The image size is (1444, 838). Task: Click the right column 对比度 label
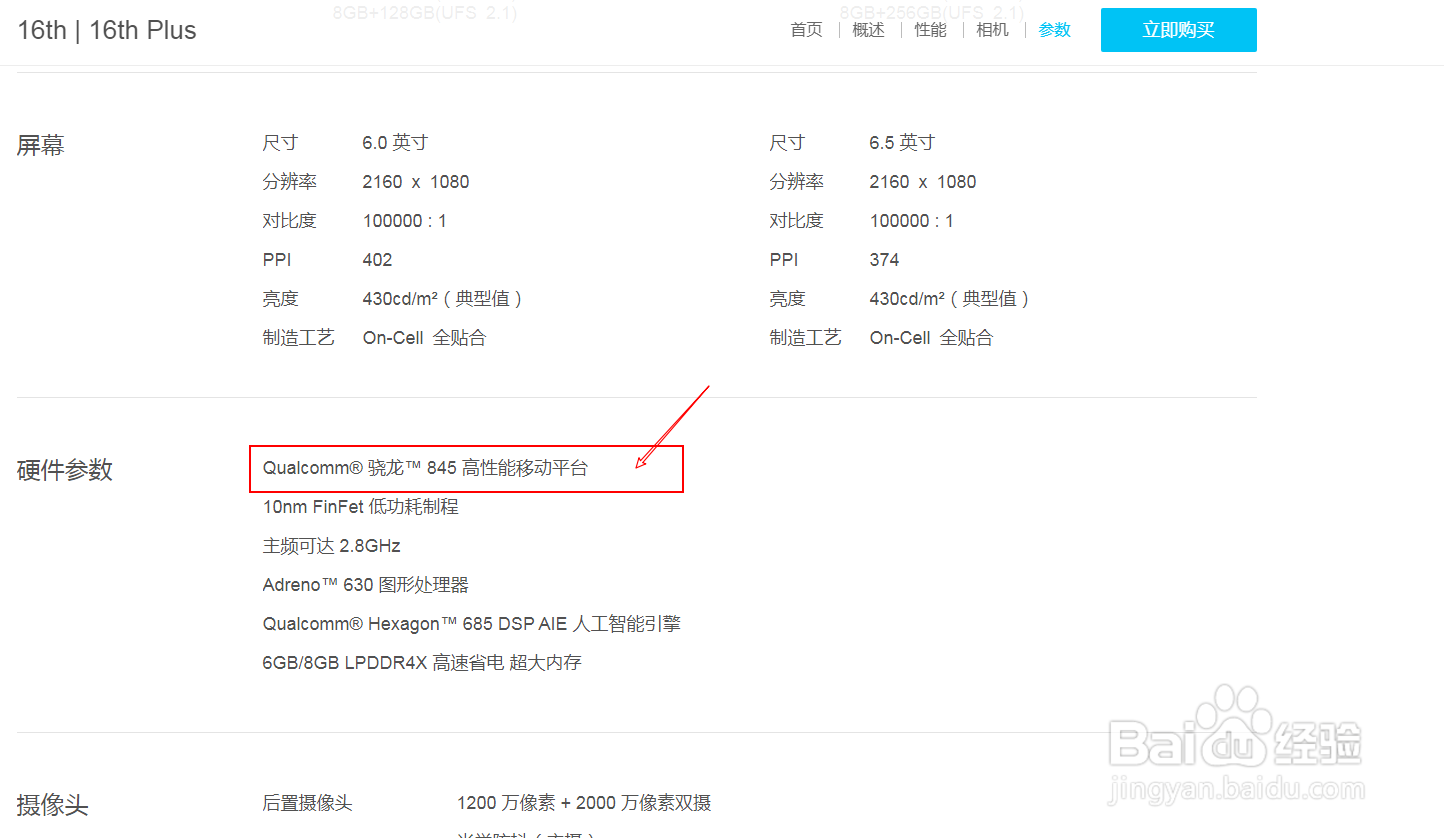pos(796,221)
